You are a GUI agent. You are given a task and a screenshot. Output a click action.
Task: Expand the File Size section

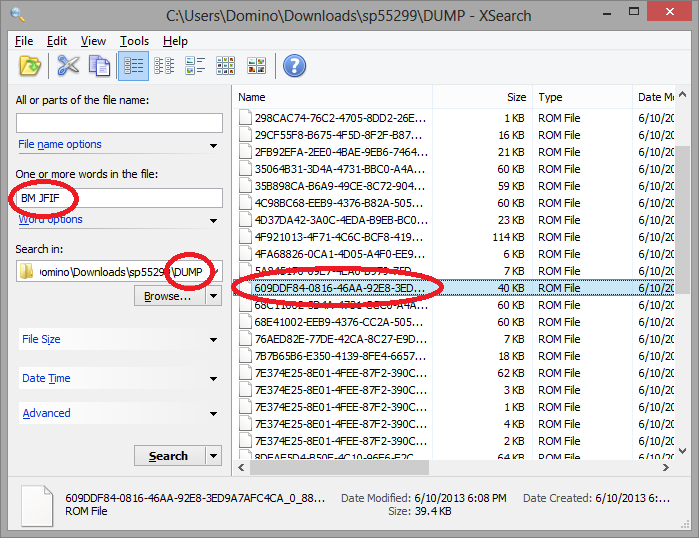tap(214, 340)
